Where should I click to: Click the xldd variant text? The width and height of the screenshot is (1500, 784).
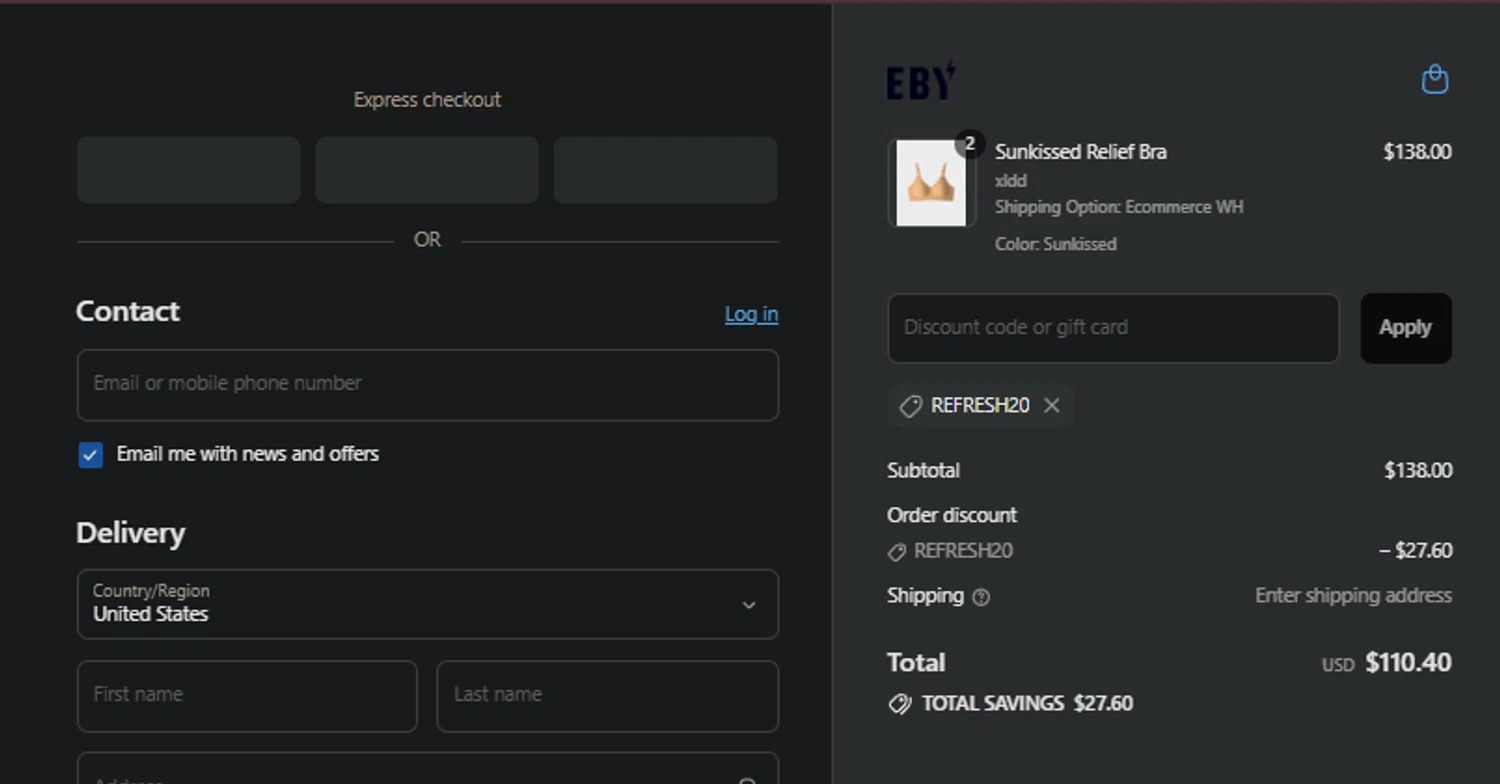[x=1010, y=181]
